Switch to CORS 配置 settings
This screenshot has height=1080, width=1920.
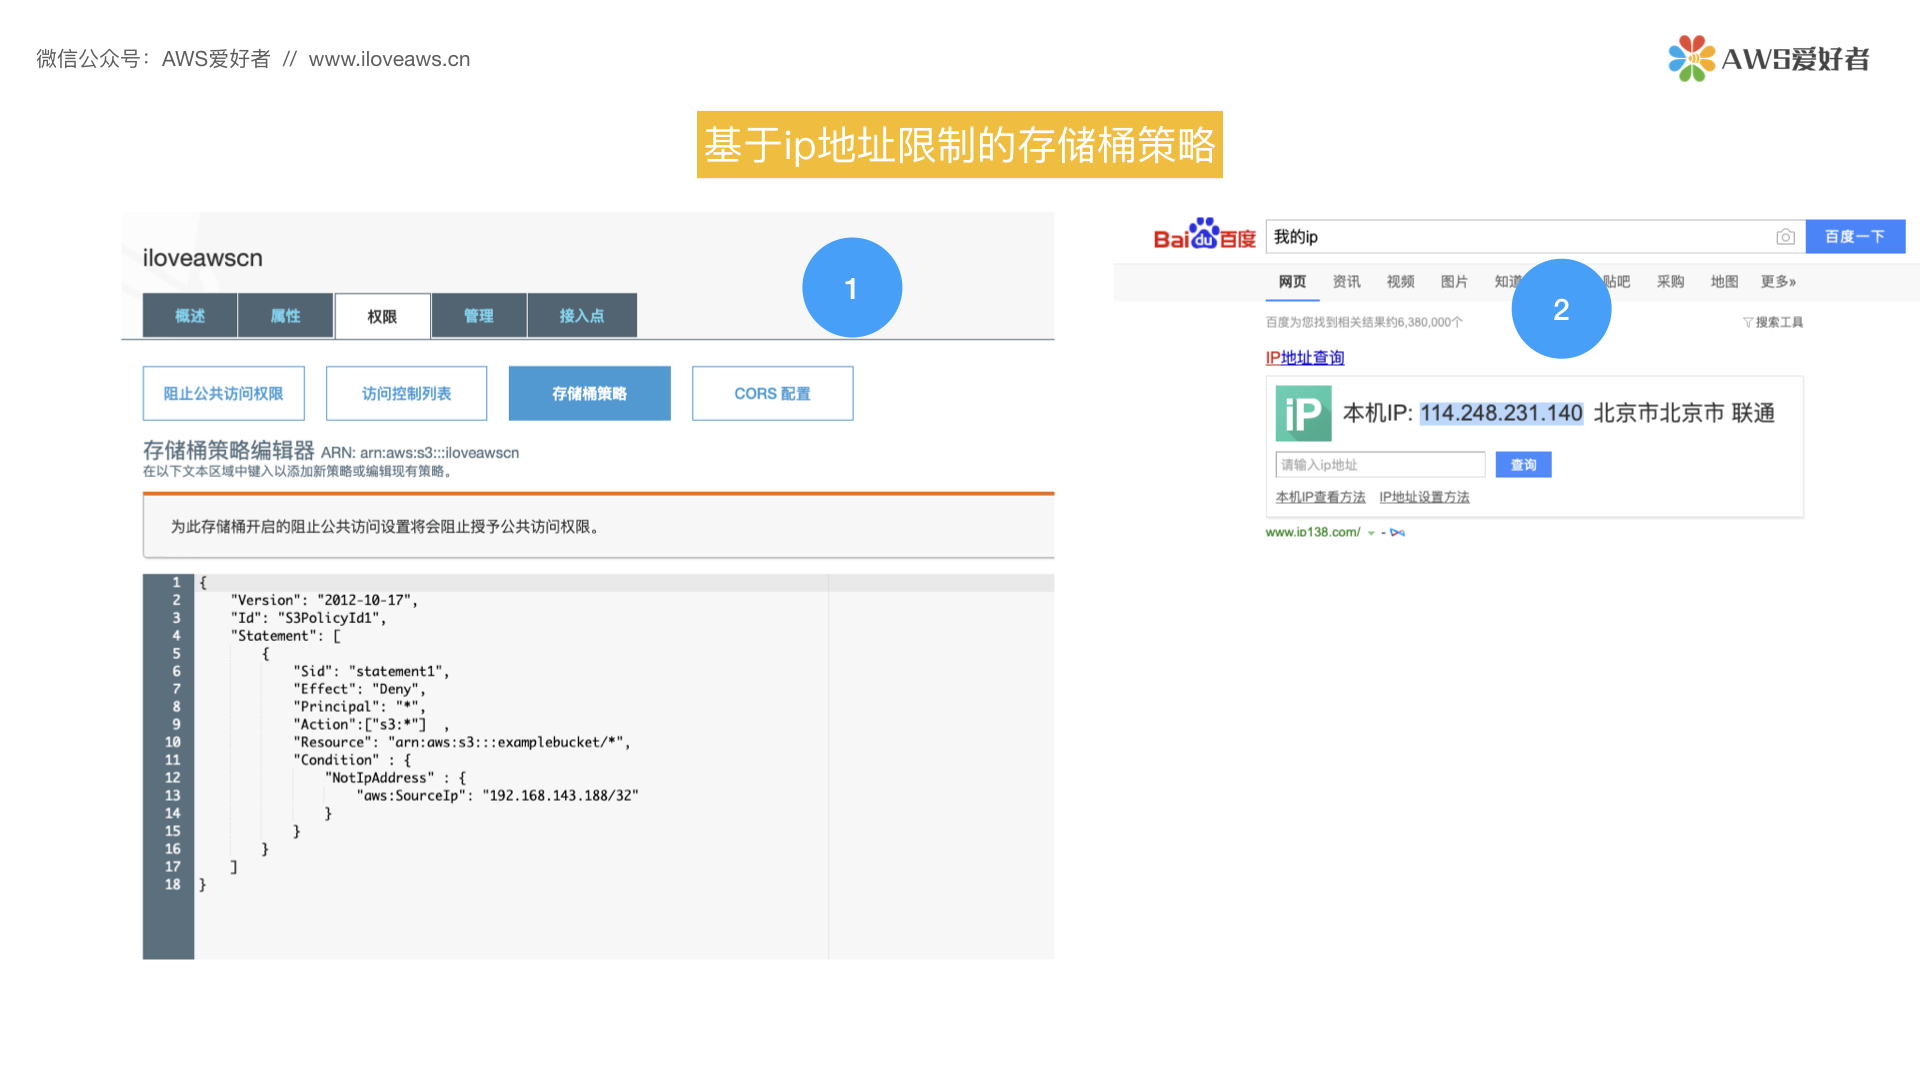point(772,393)
